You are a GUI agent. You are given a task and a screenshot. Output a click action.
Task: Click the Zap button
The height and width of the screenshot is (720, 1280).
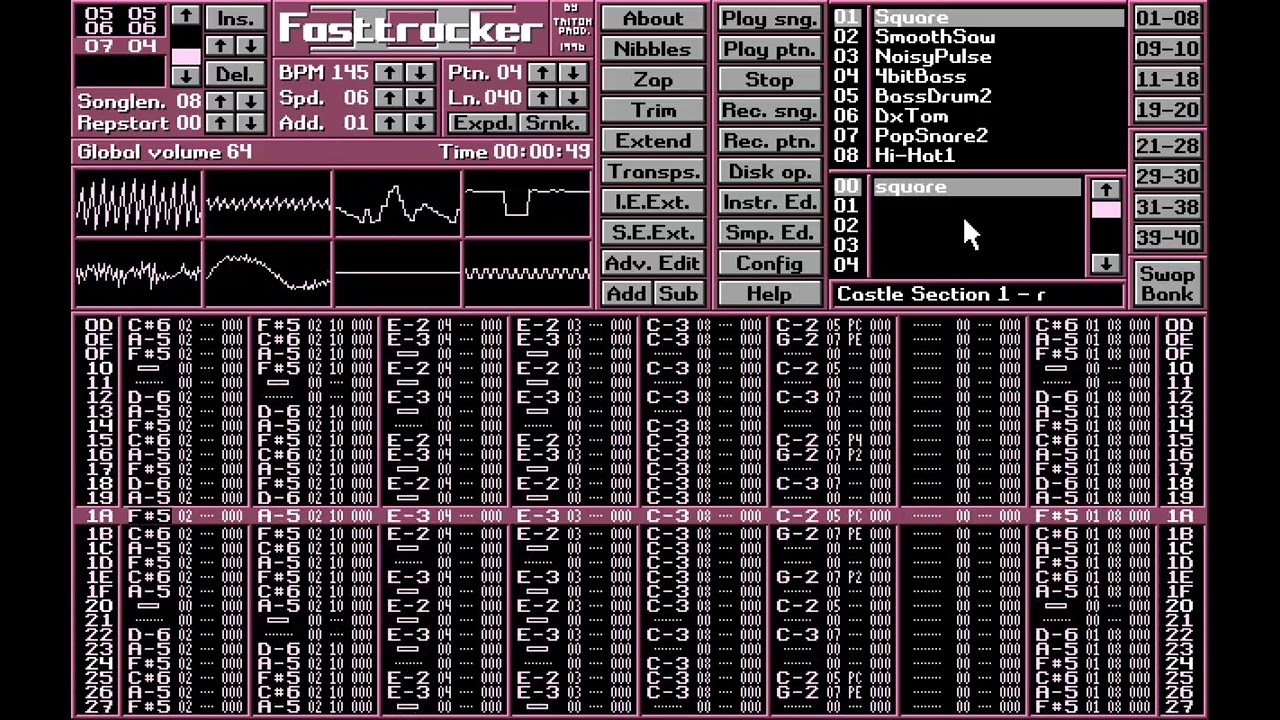652,80
